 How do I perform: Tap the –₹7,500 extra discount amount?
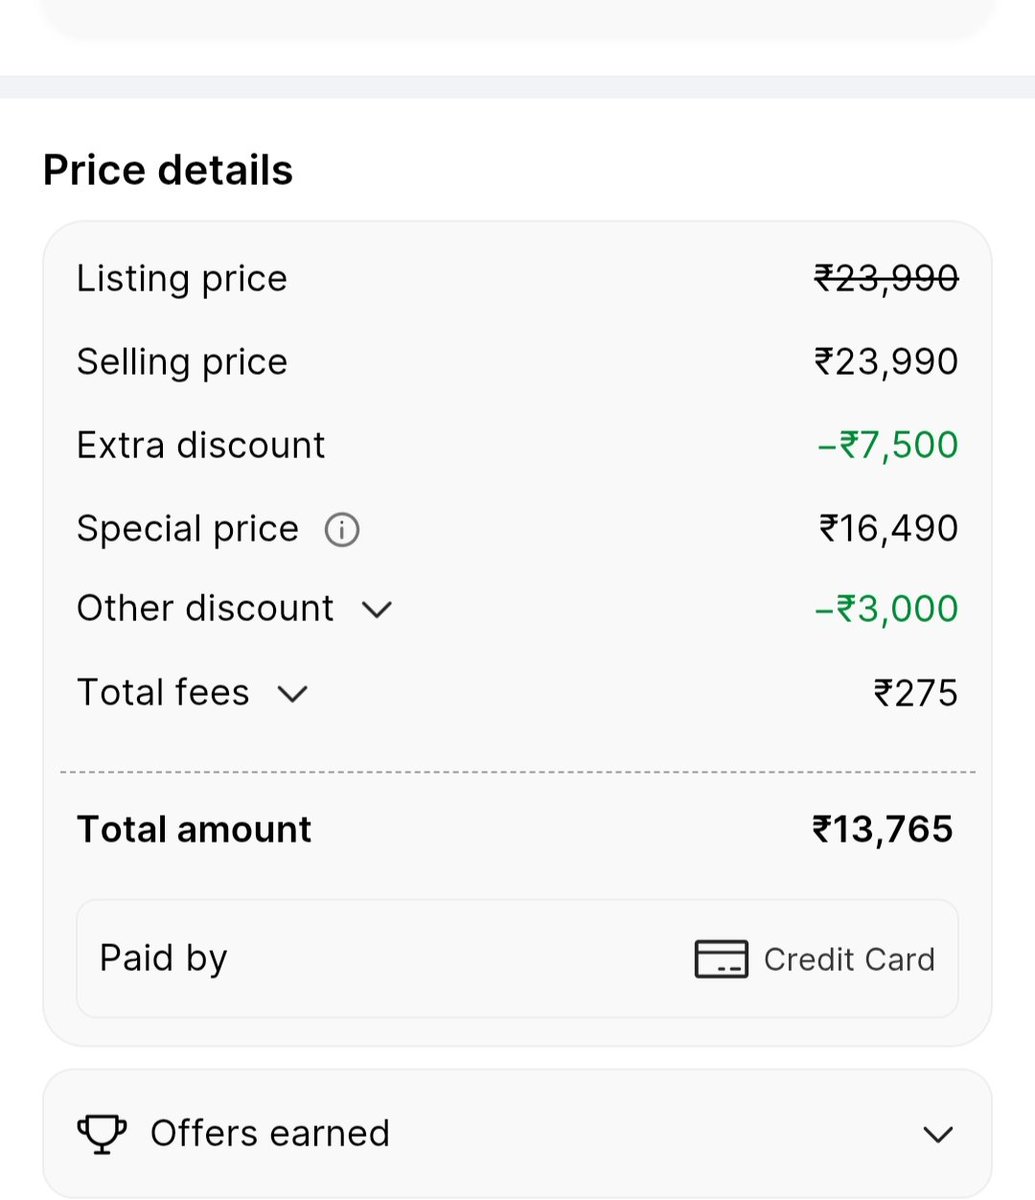tap(888, 445)
